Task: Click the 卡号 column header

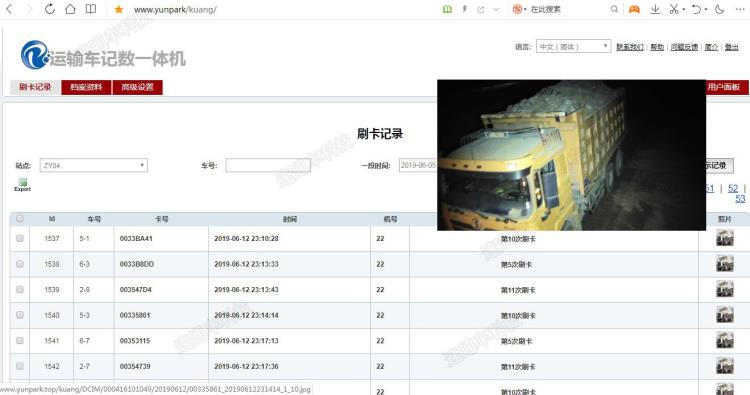Action: [161, 219]
